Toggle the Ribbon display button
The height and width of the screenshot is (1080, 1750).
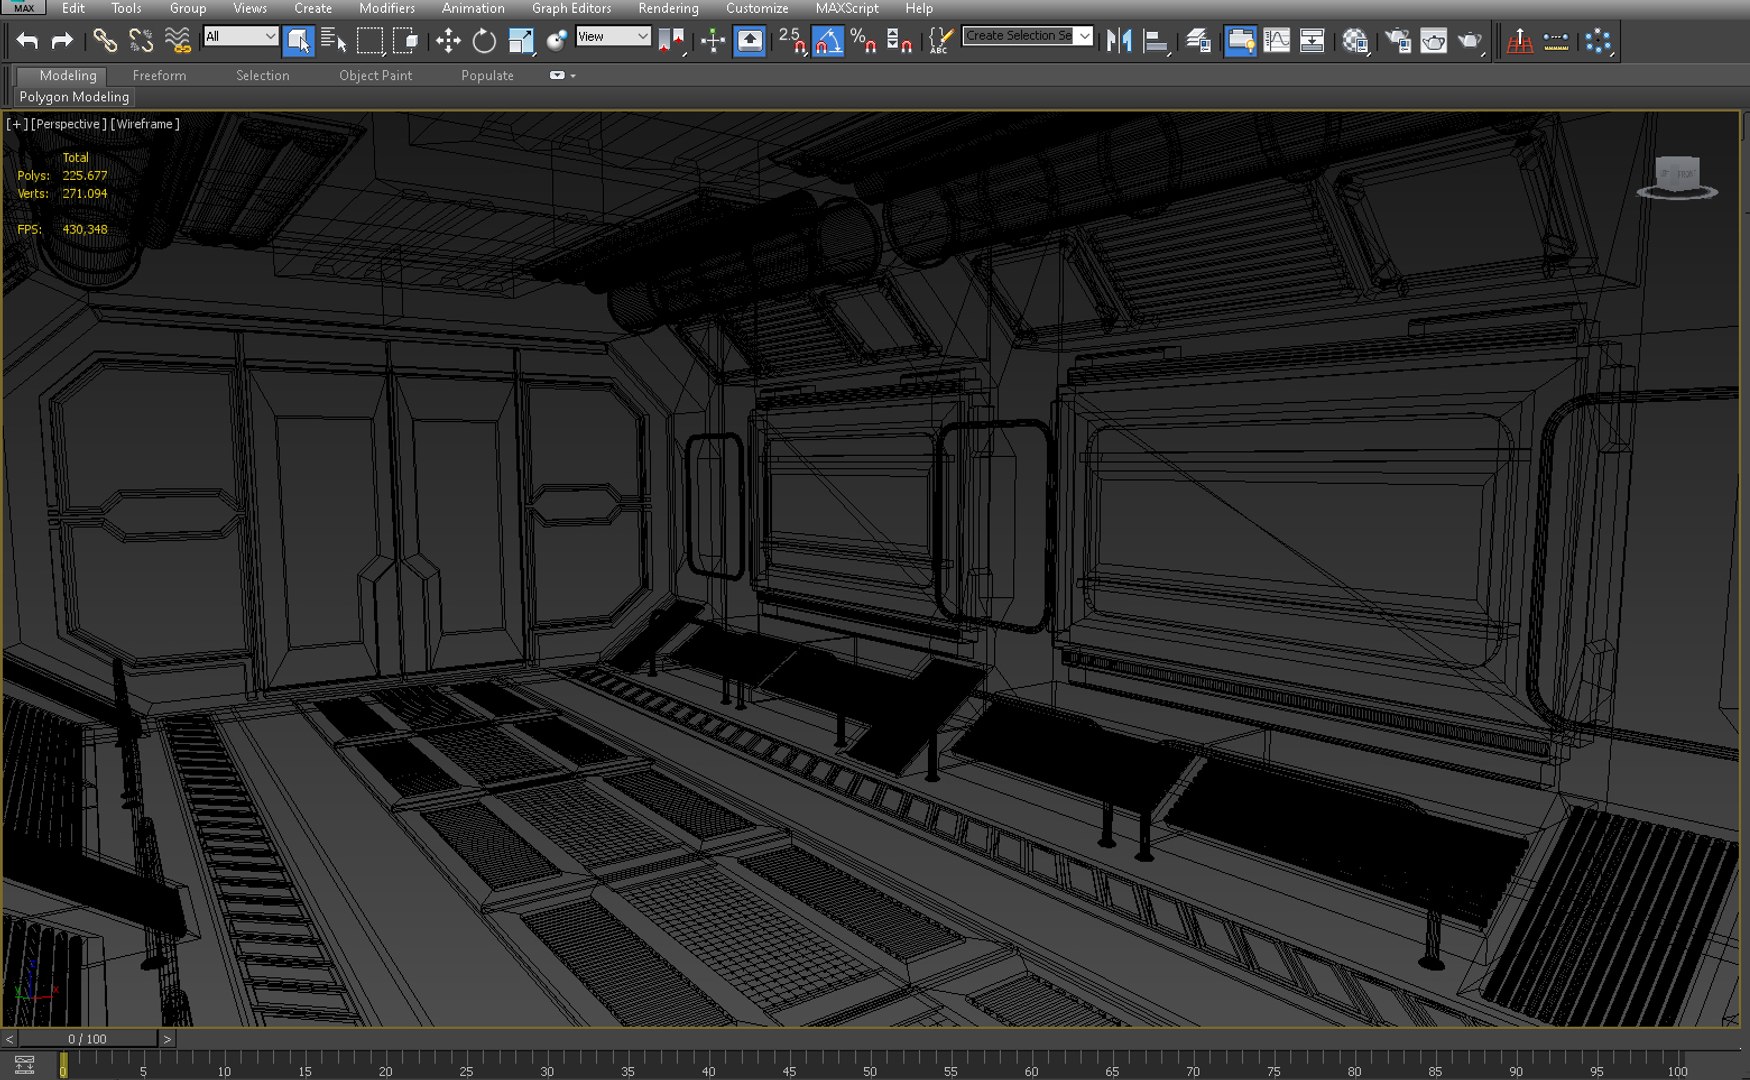click(1240, 41)
